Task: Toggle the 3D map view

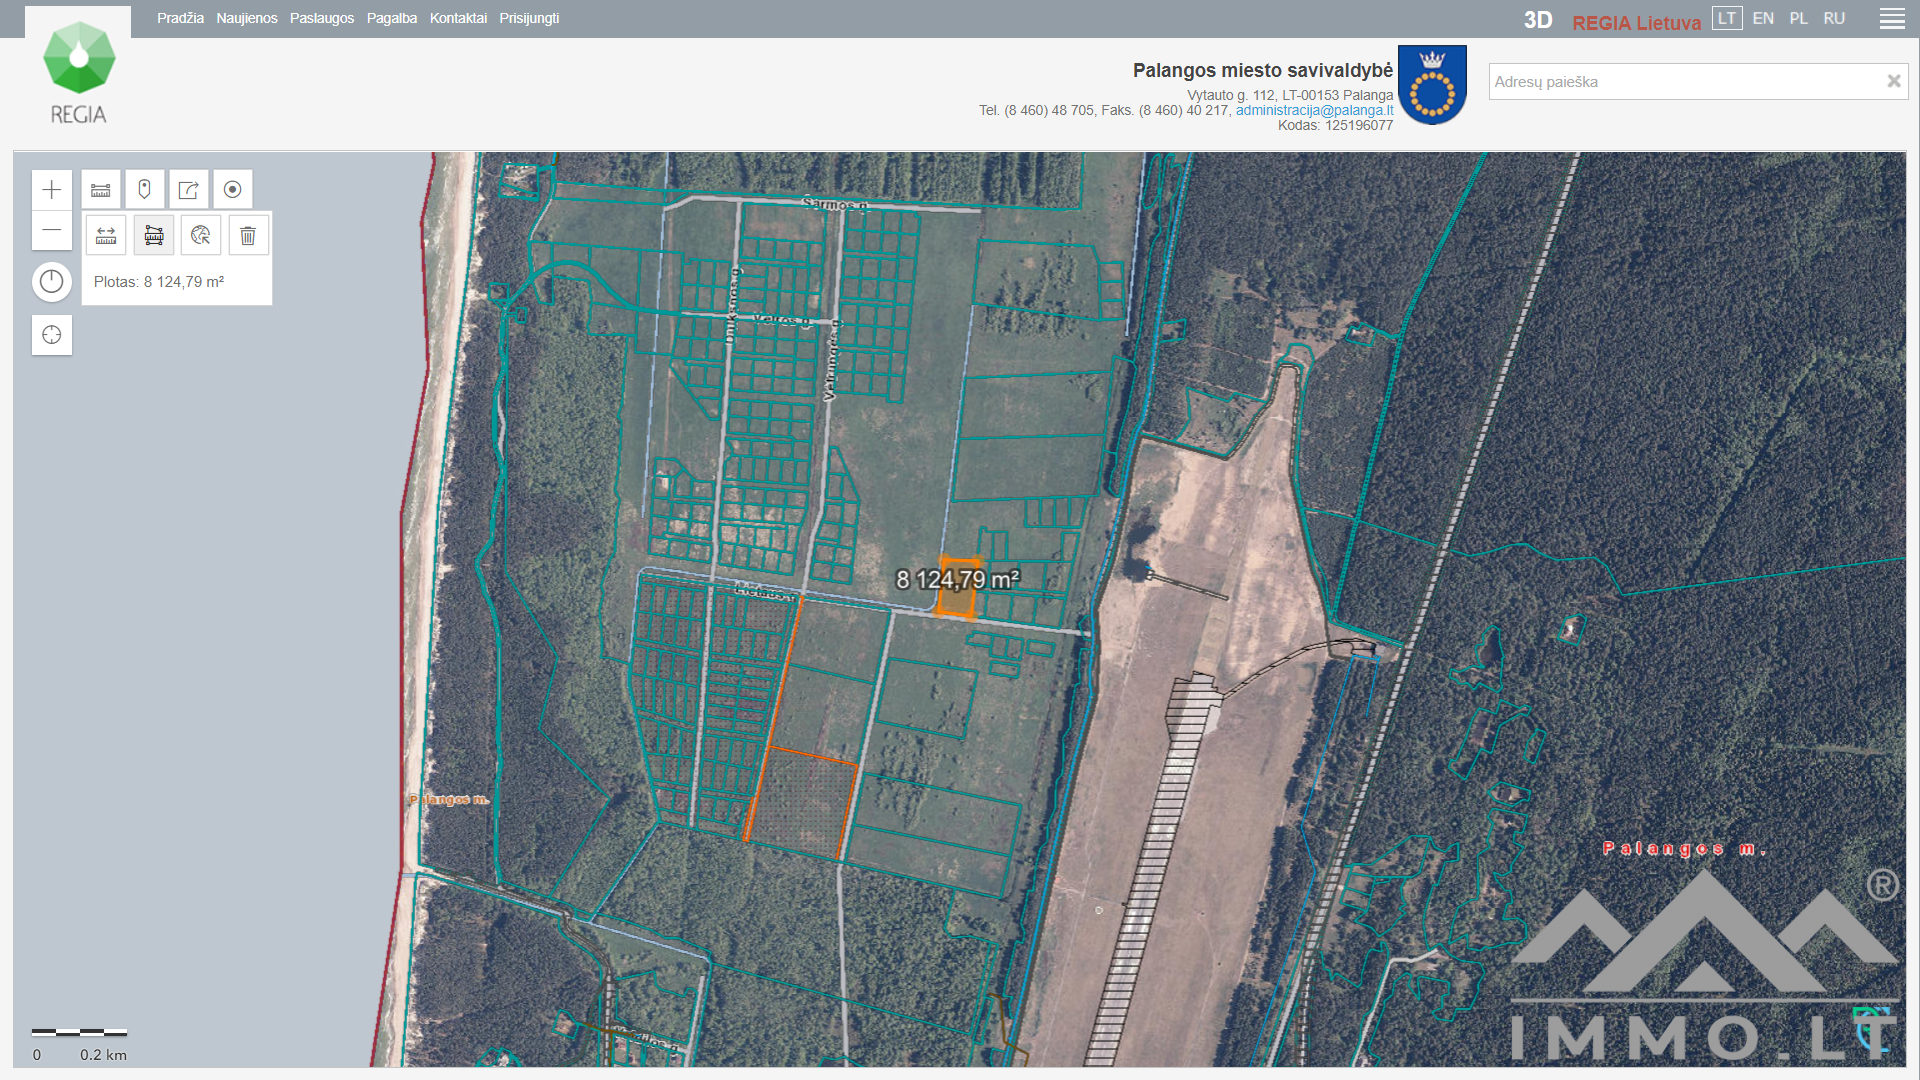Action: 1537,20
